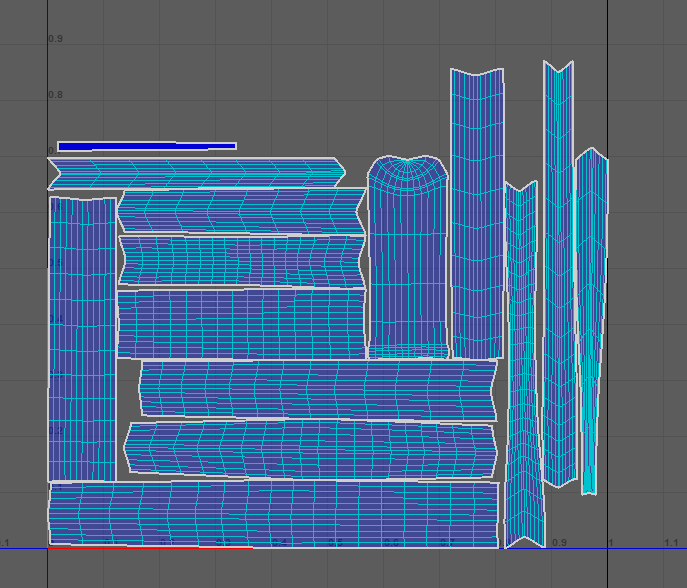
Task: Select the solid dark blue bar UV shell
Action: point(147,146)
